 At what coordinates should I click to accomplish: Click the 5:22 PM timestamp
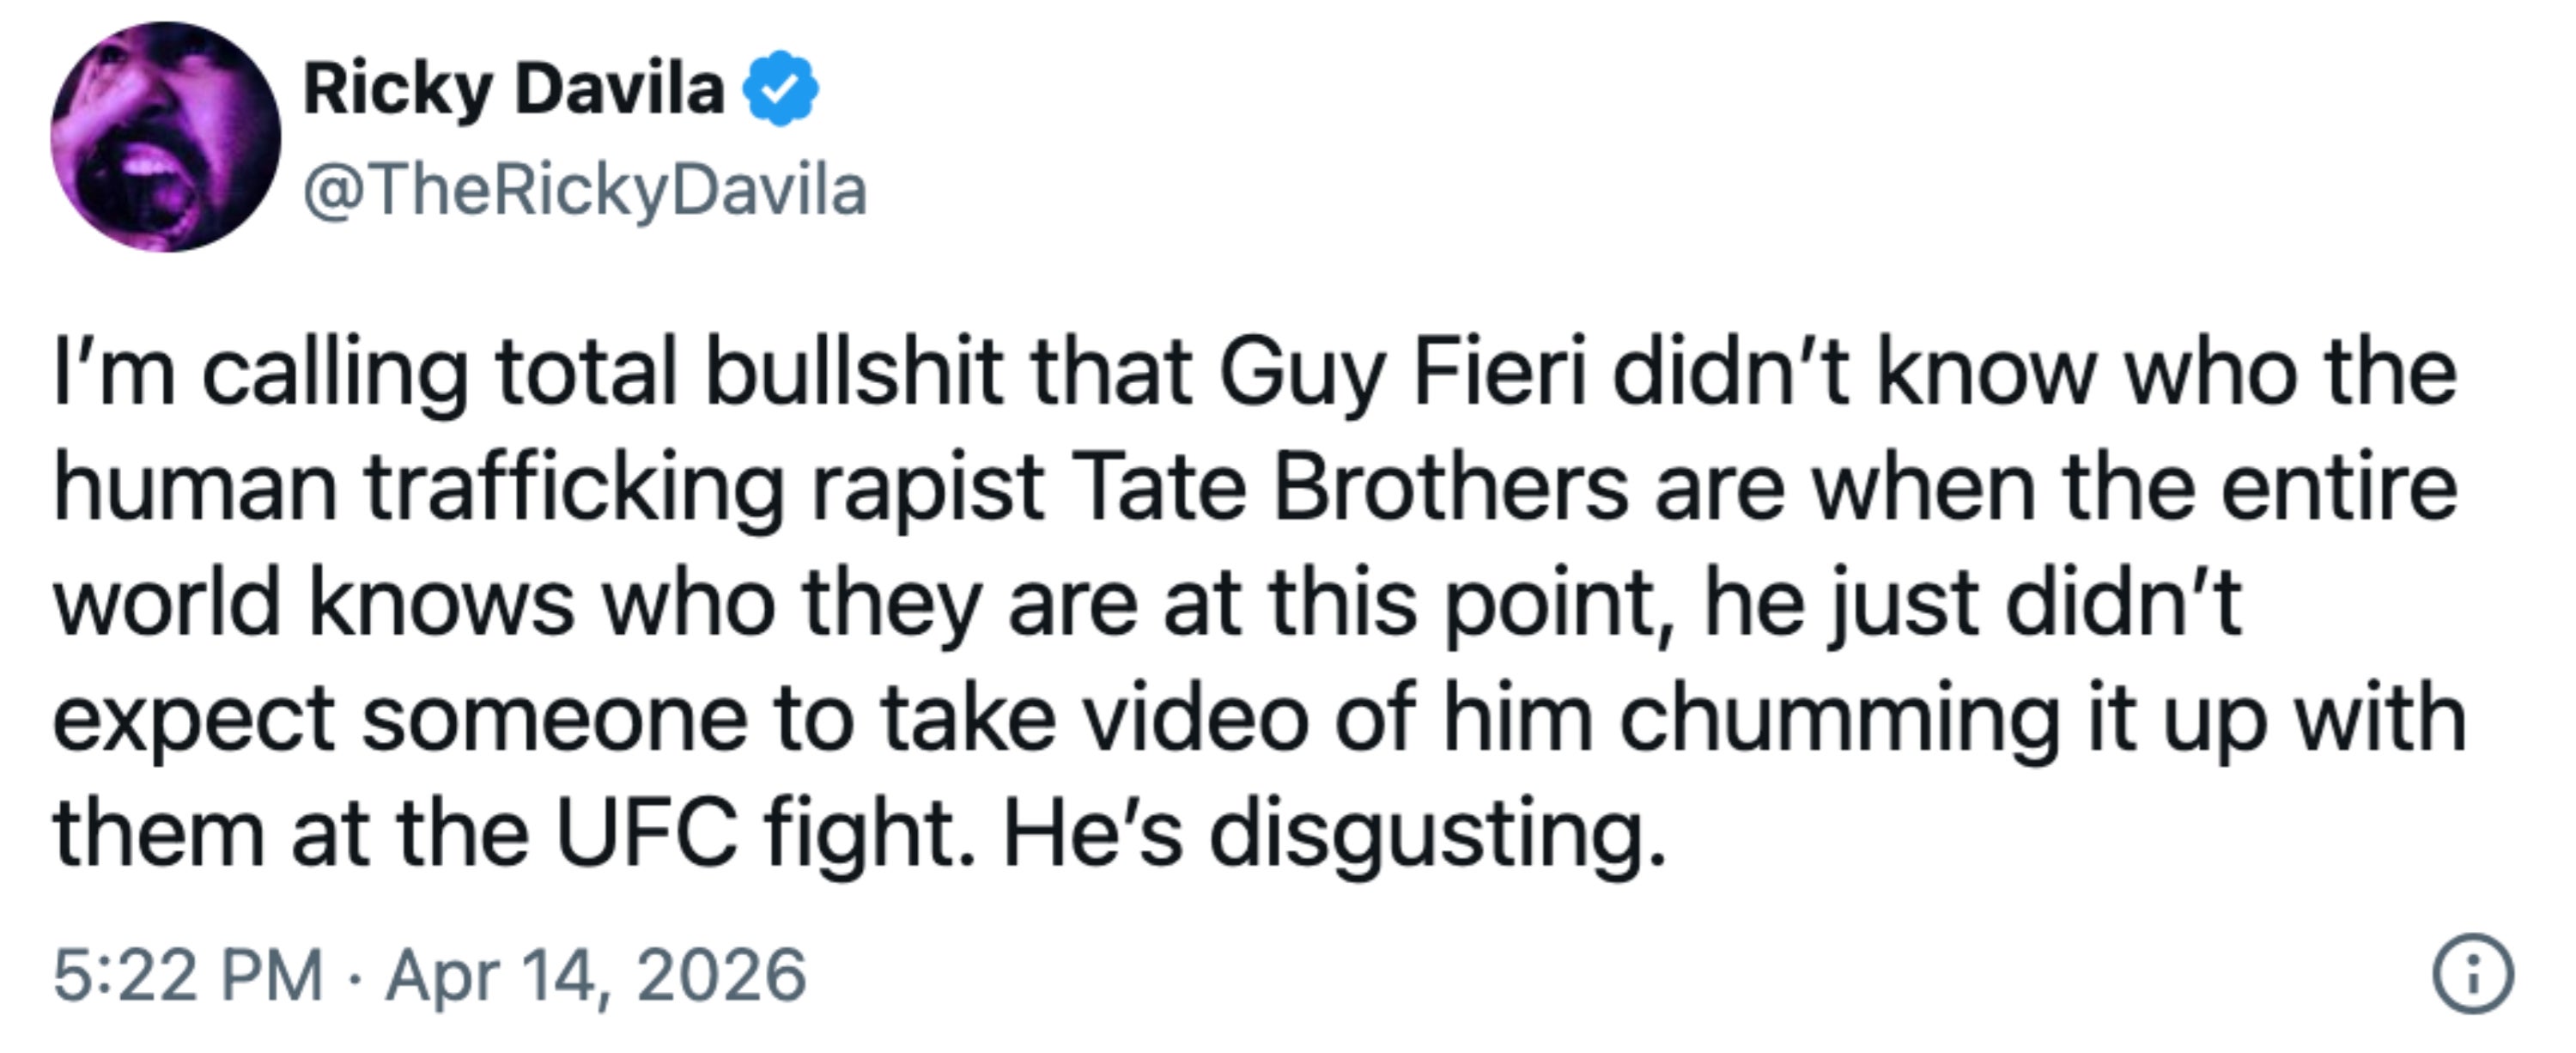coord(188,975)
